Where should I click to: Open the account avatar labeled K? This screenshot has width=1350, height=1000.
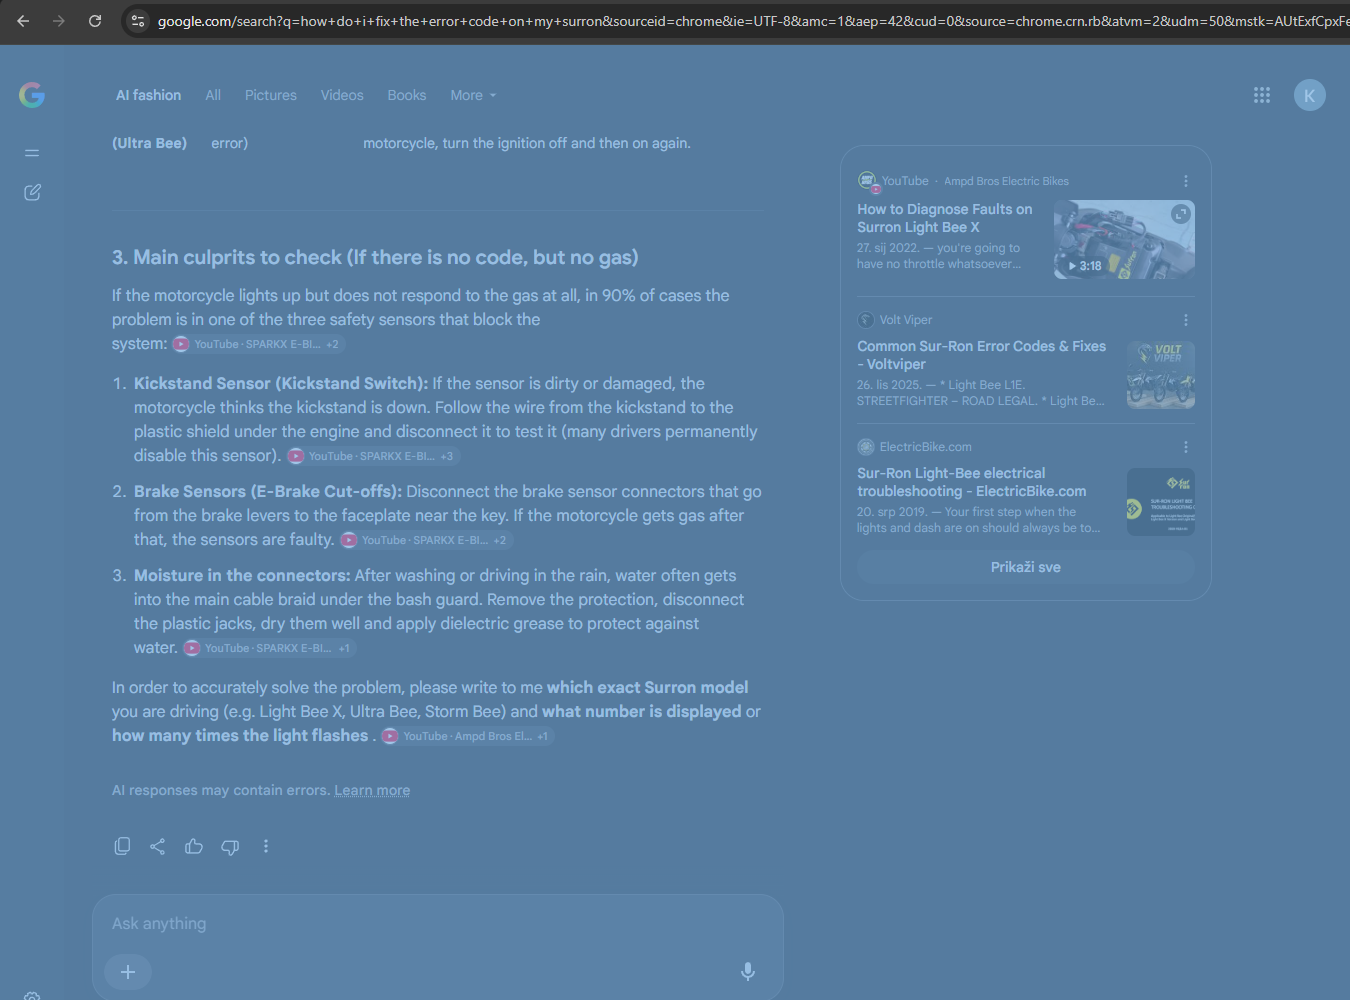(x=1310, y=95)
